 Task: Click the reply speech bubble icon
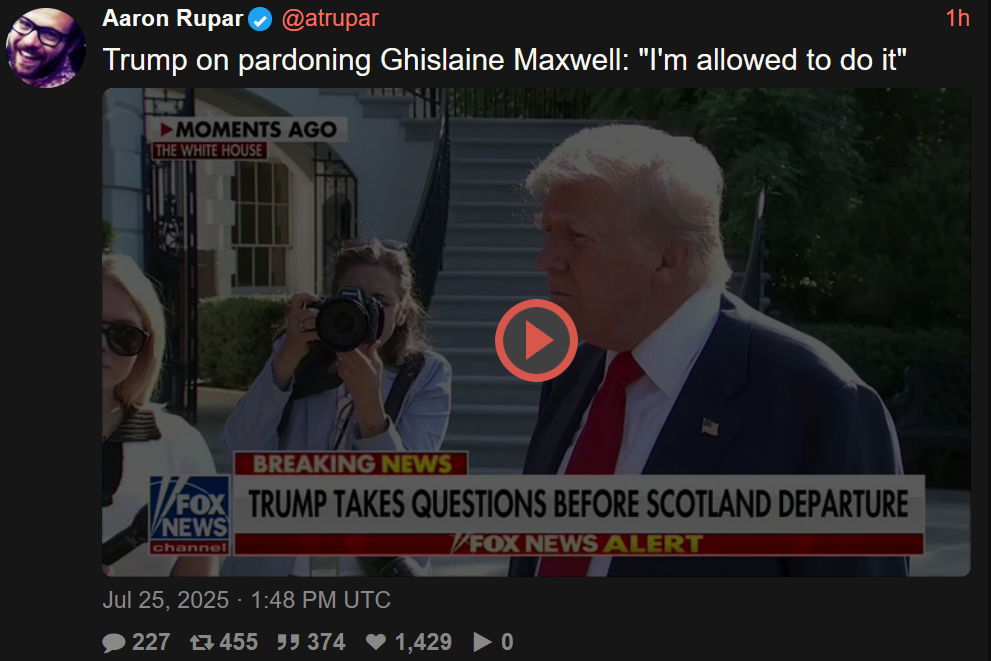tap(114, 643)
